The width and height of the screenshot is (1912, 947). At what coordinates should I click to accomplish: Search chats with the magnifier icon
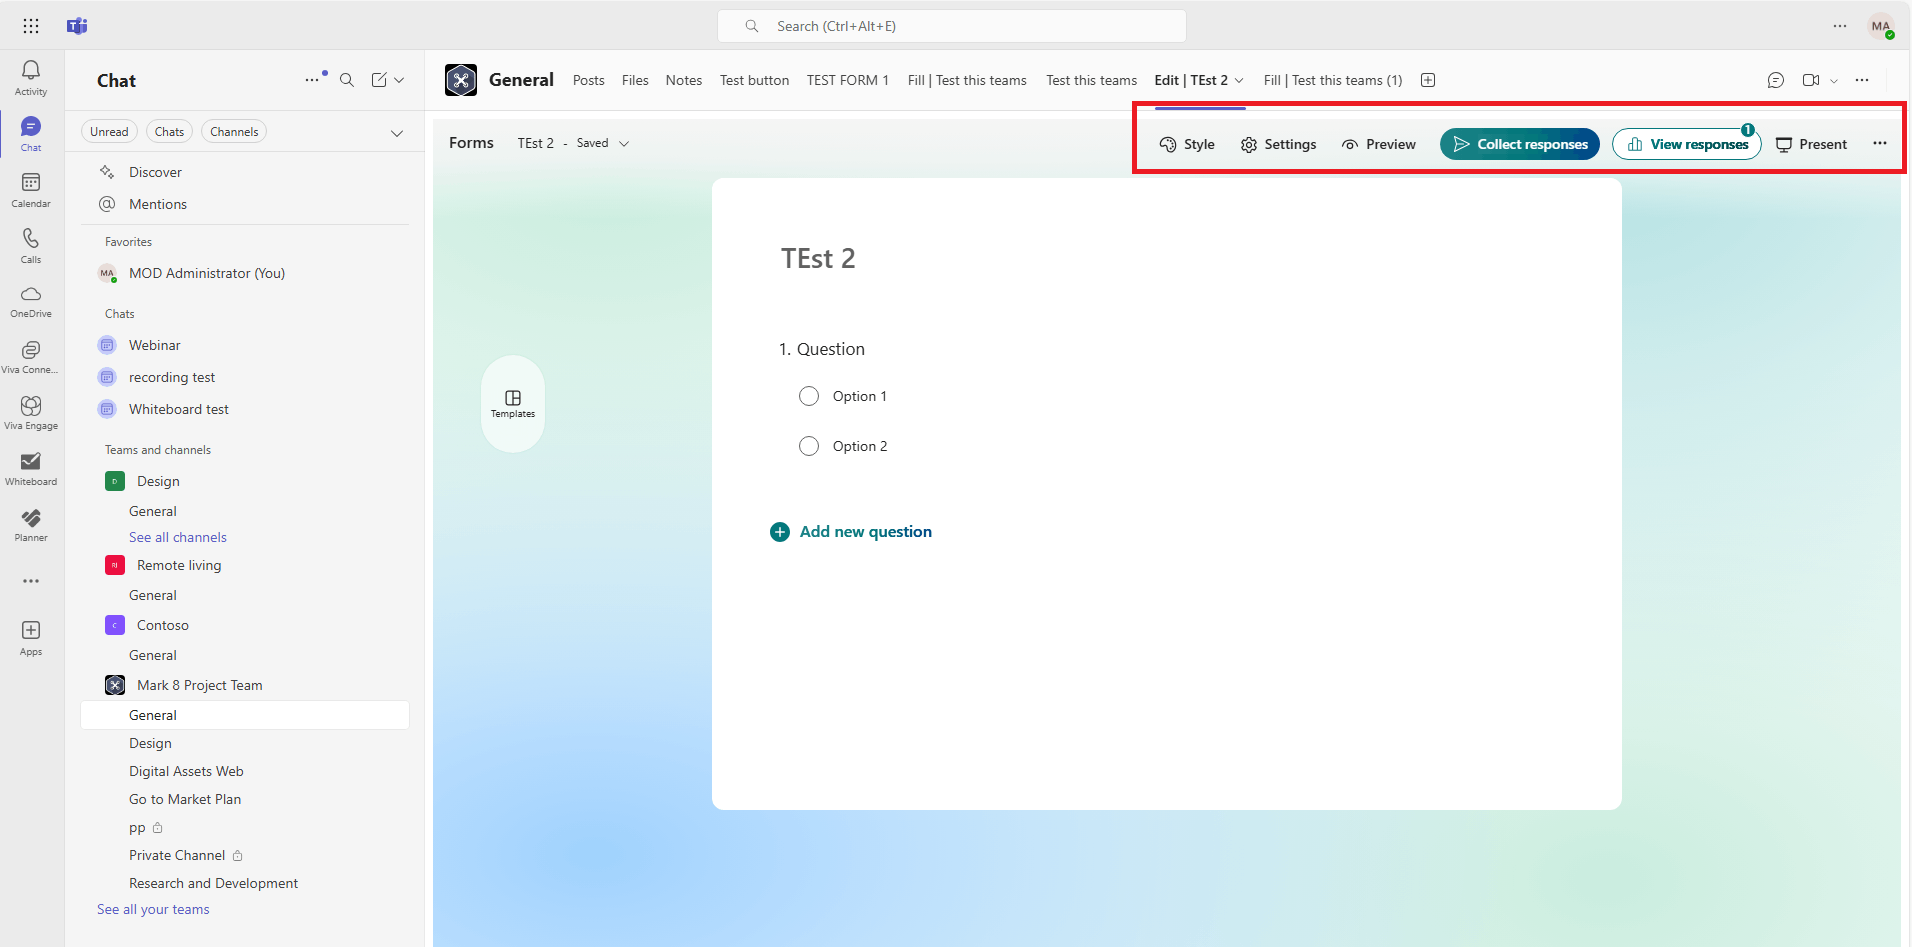click(347, 80)
